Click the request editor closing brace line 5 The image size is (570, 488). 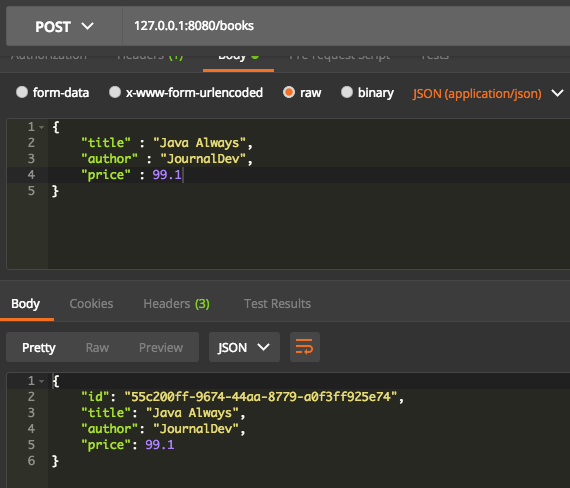click(x=55, y=191)
